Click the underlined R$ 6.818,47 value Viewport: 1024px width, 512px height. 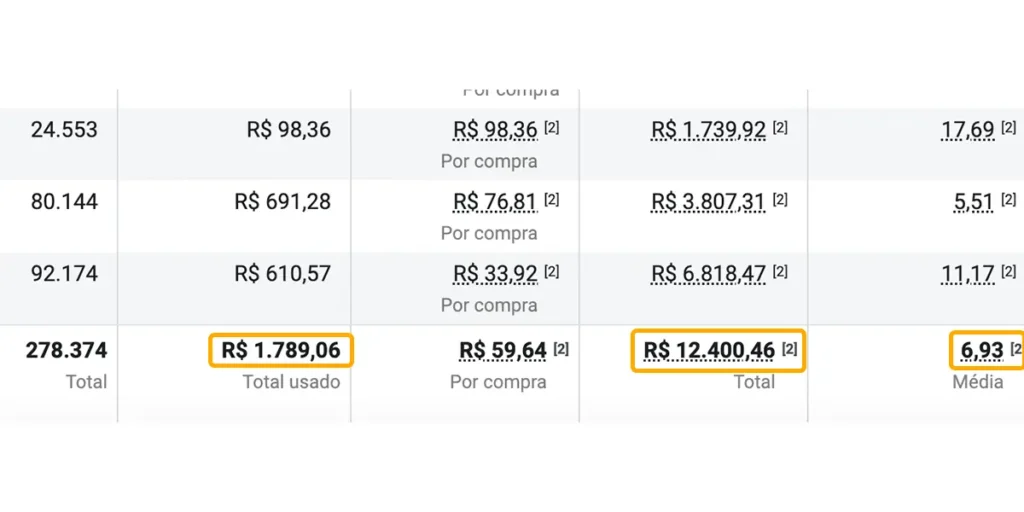tap(708, 274)
